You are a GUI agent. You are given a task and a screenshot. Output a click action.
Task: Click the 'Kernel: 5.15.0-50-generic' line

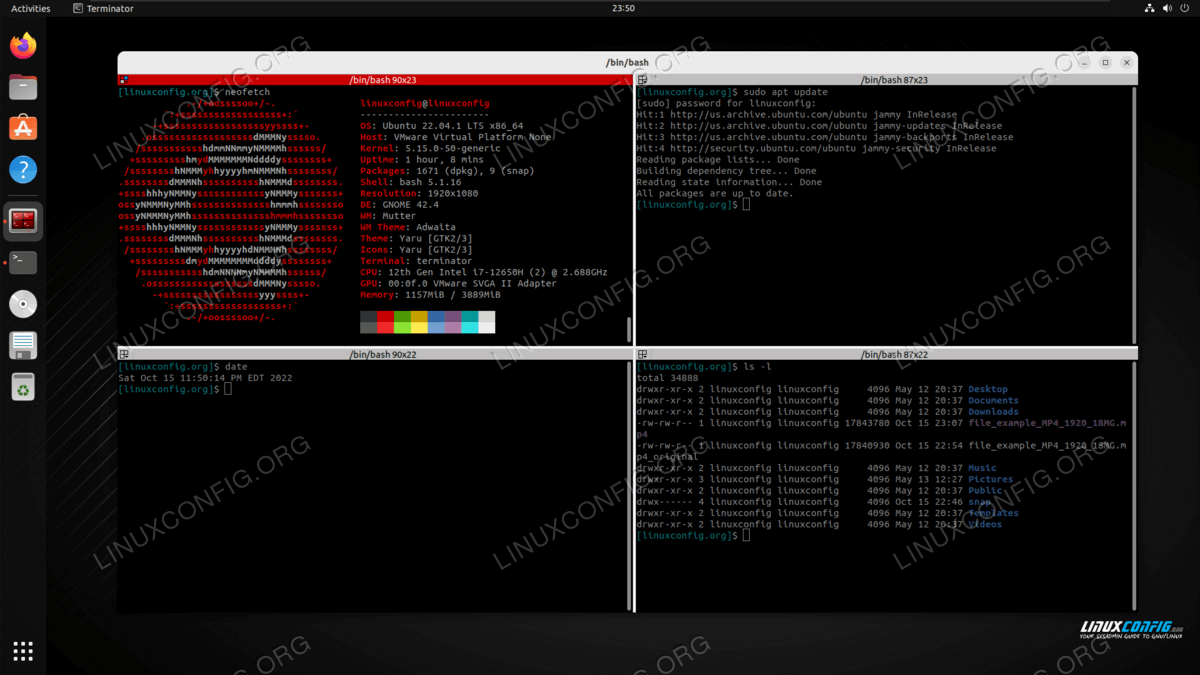430,148
